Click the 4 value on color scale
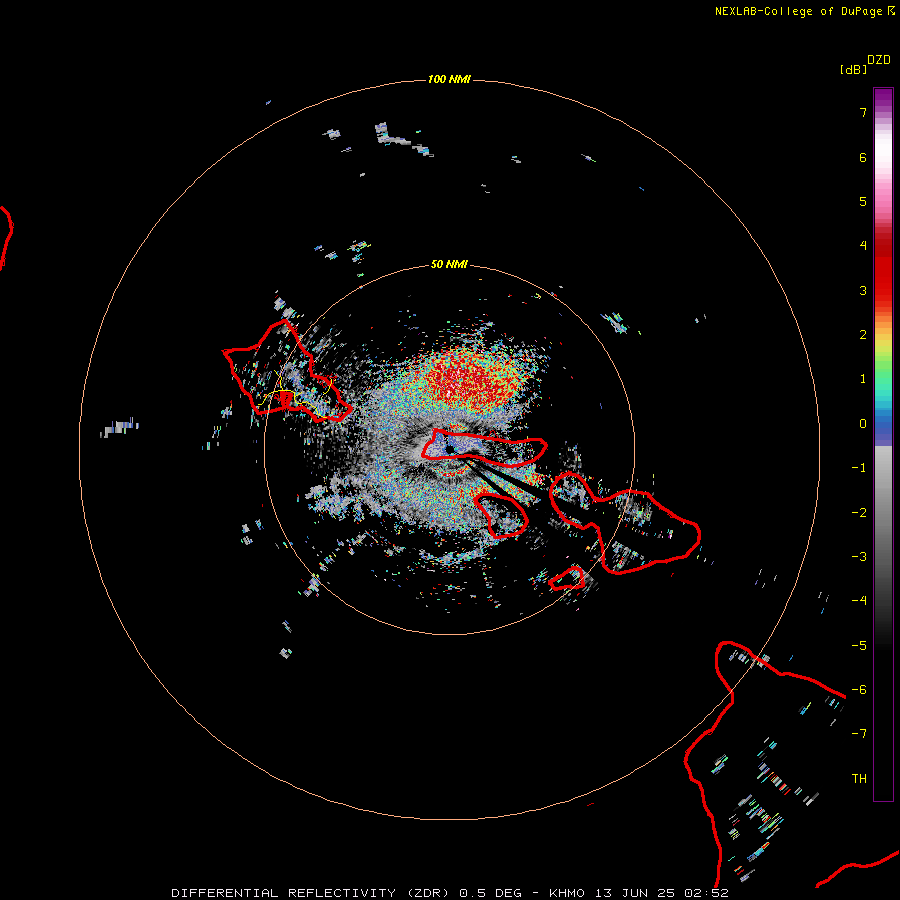The width and height of the screenshot is (900, 900). [863, 246]
